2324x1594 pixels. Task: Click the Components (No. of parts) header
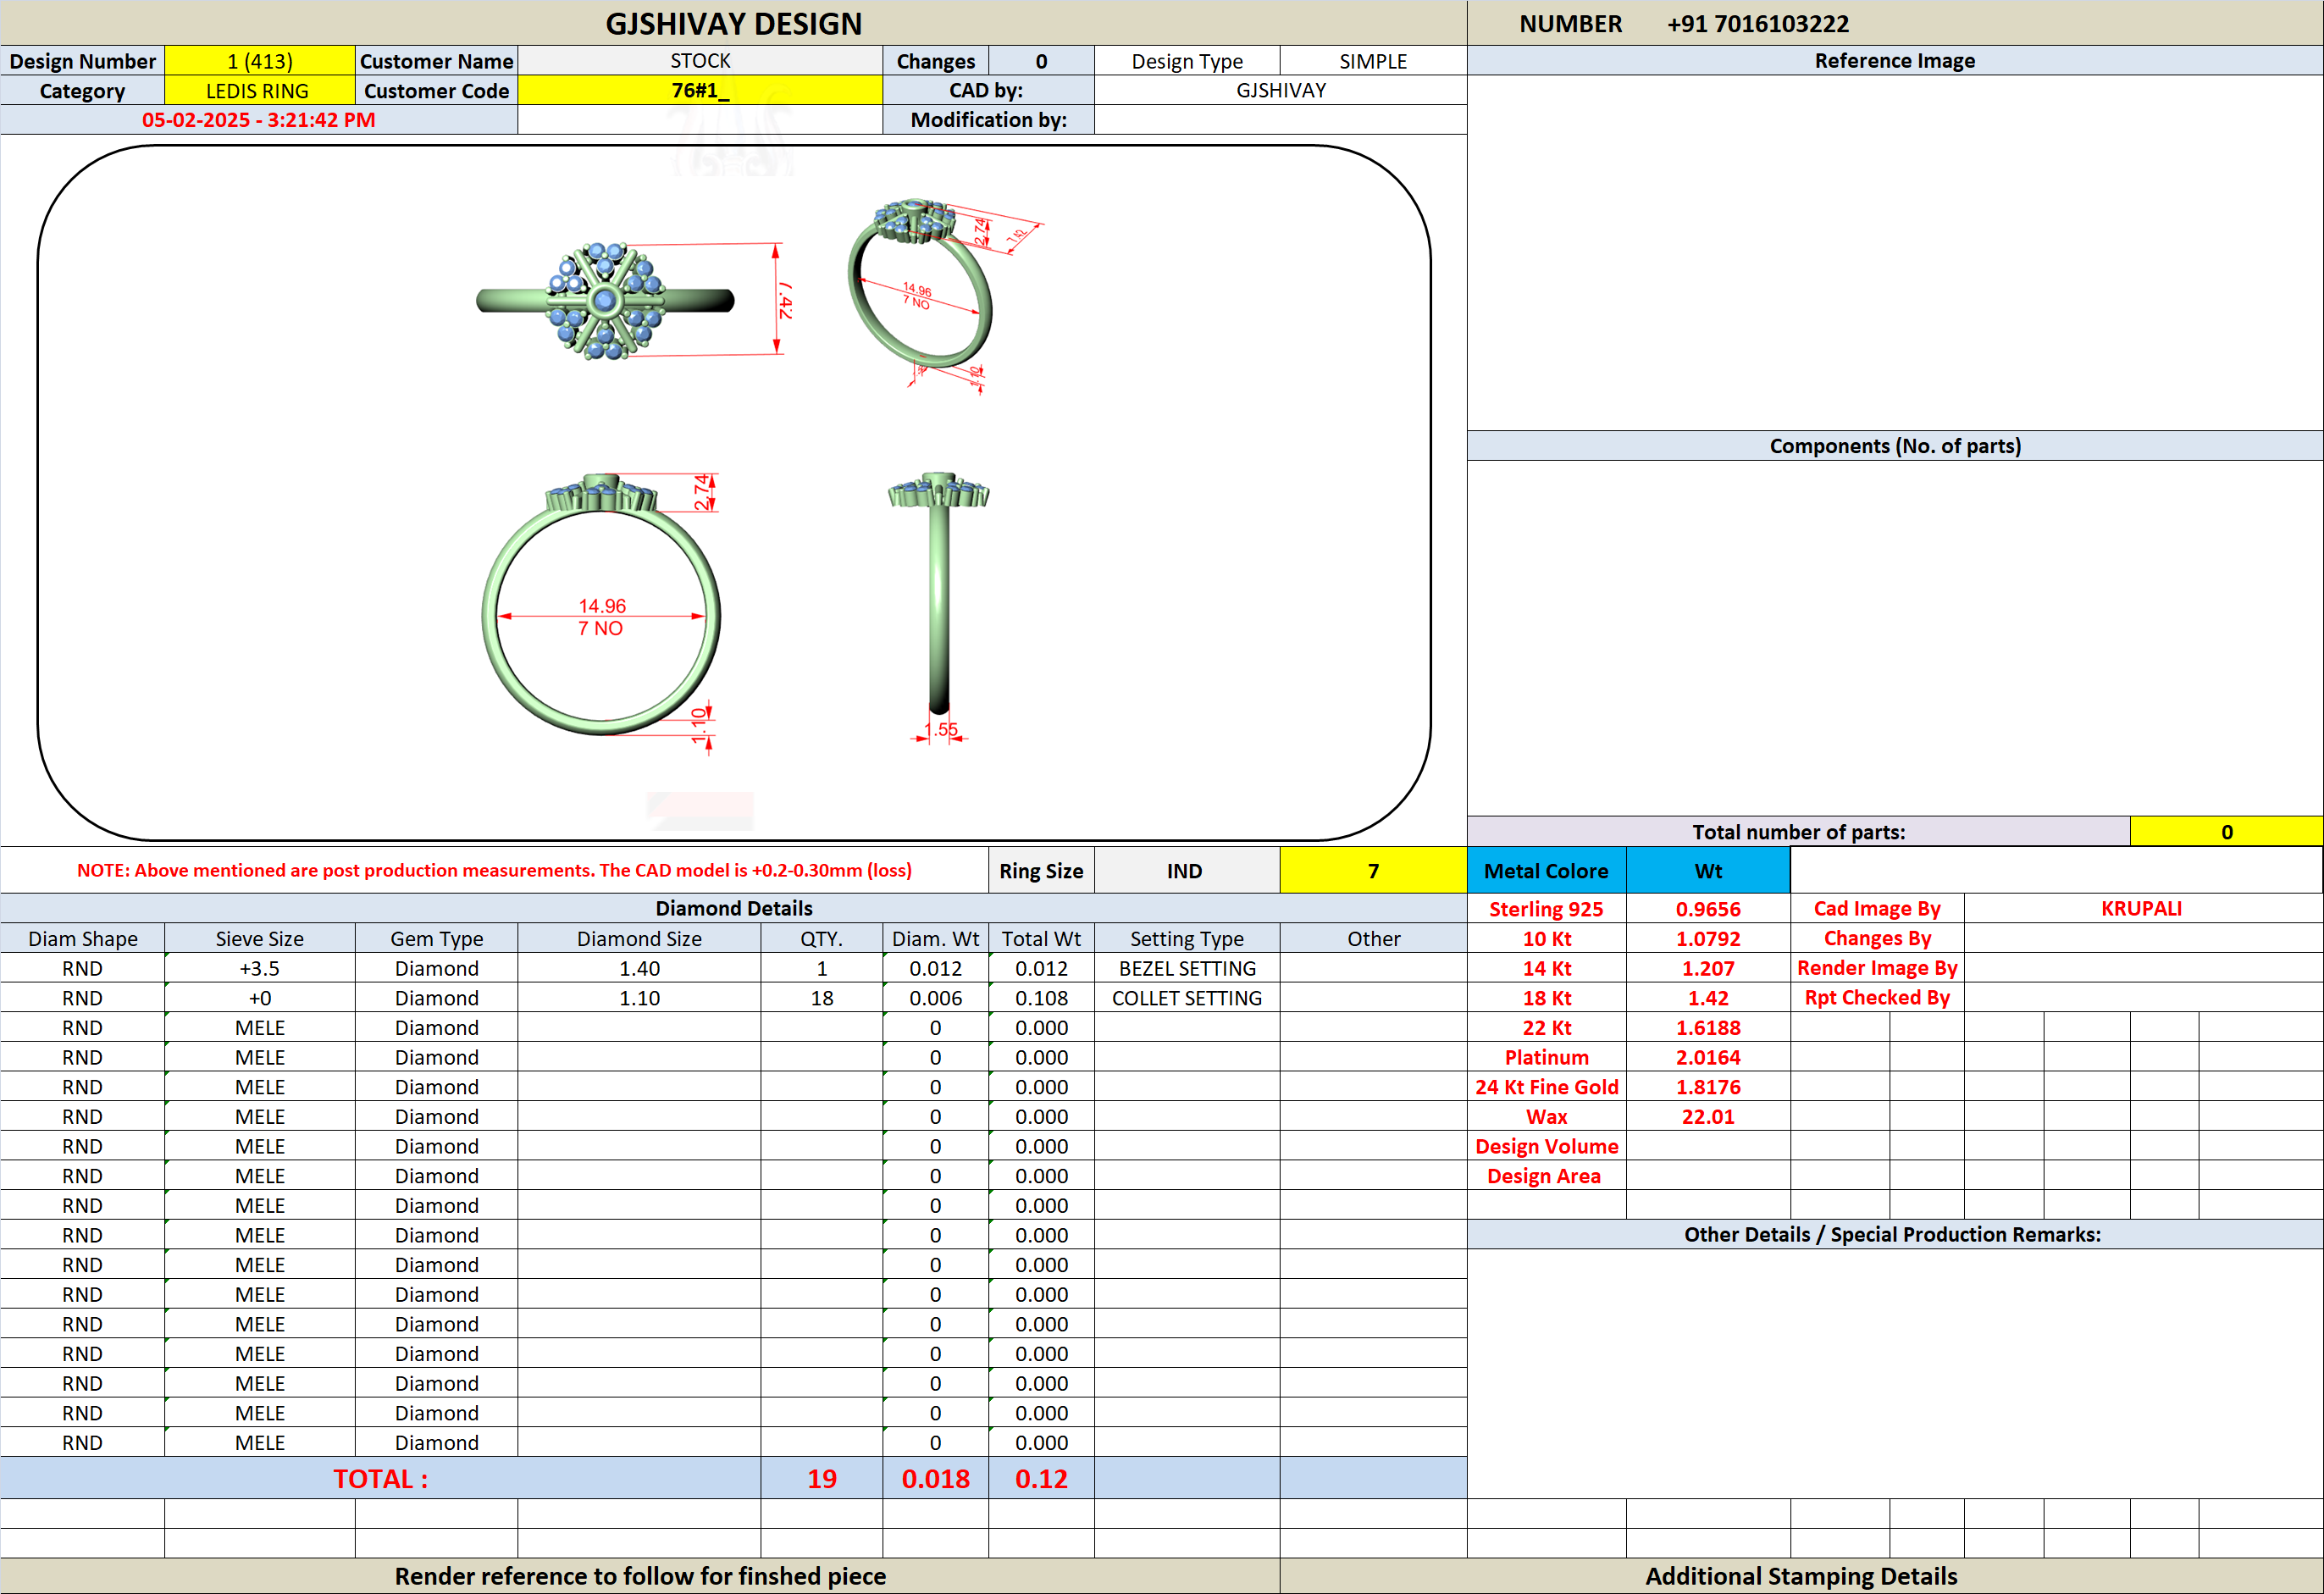click(1895, 446)
